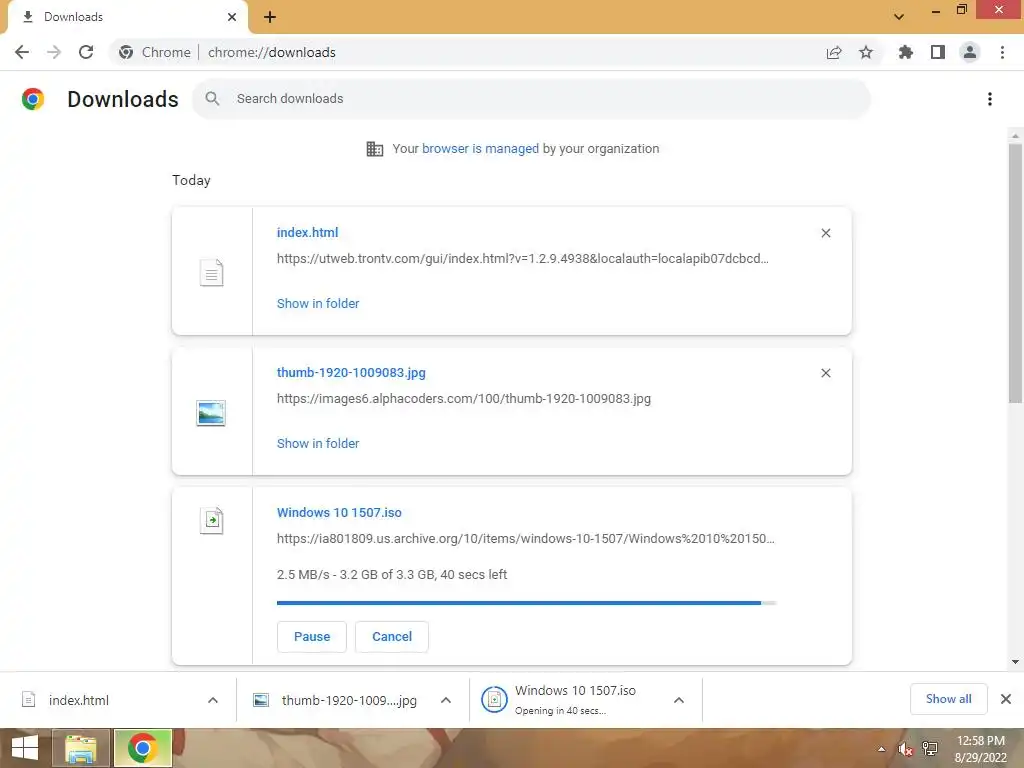The width and height of the screenshot is (1024, 768).
Task: Bookmark this page with the star icon
Action: 866,52
